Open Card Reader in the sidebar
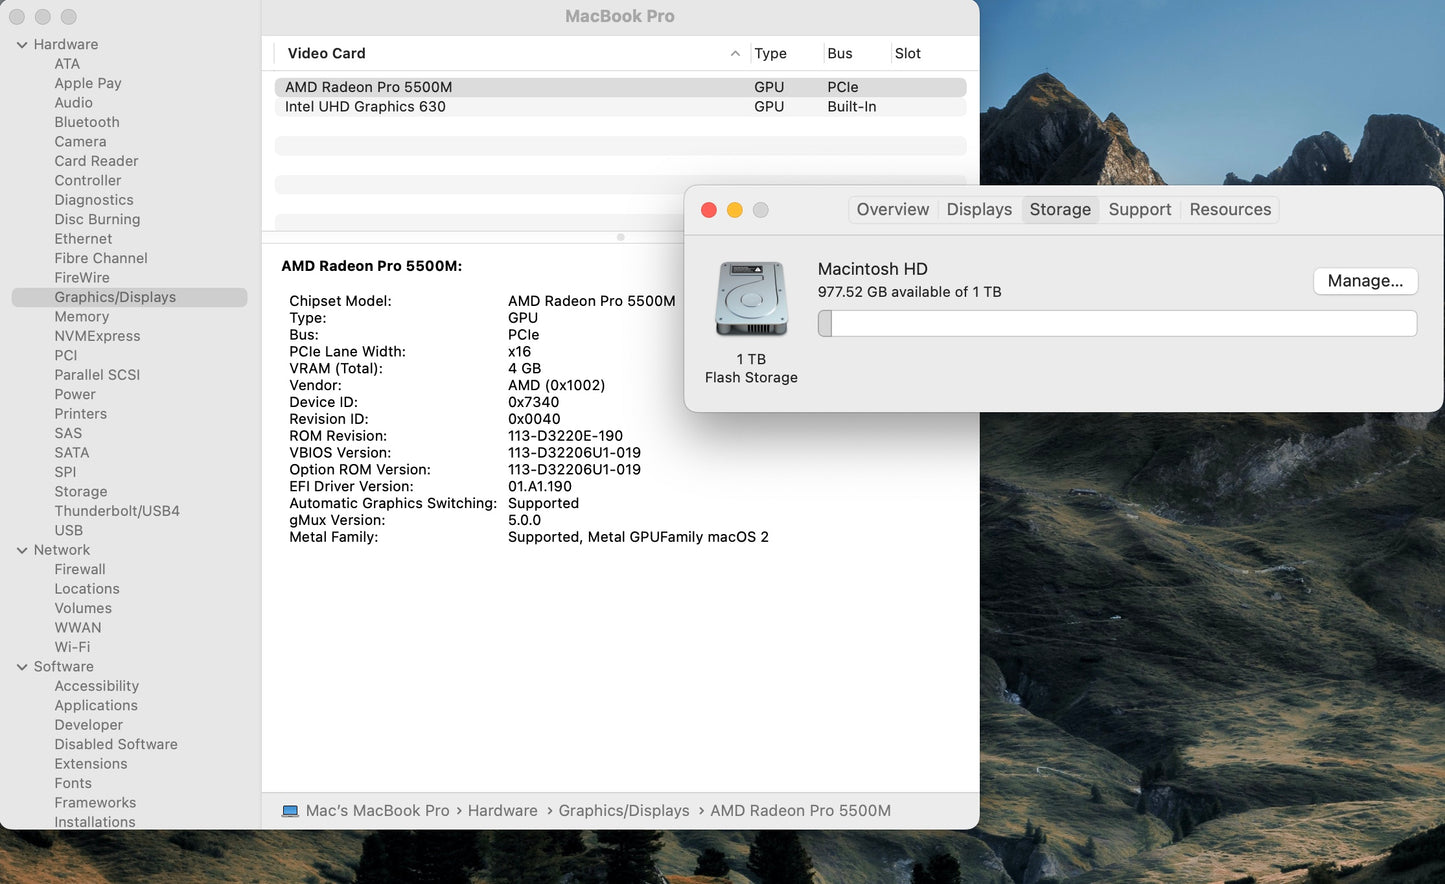 pyautogui.click(x=96, y=161)
